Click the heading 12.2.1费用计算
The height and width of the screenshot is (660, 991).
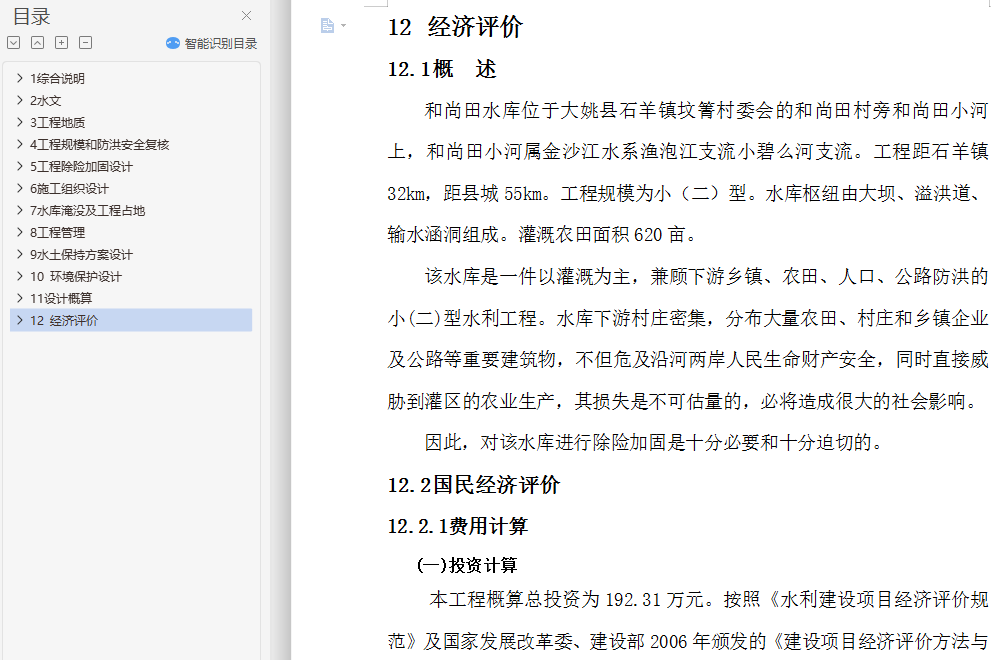[458, 526]
